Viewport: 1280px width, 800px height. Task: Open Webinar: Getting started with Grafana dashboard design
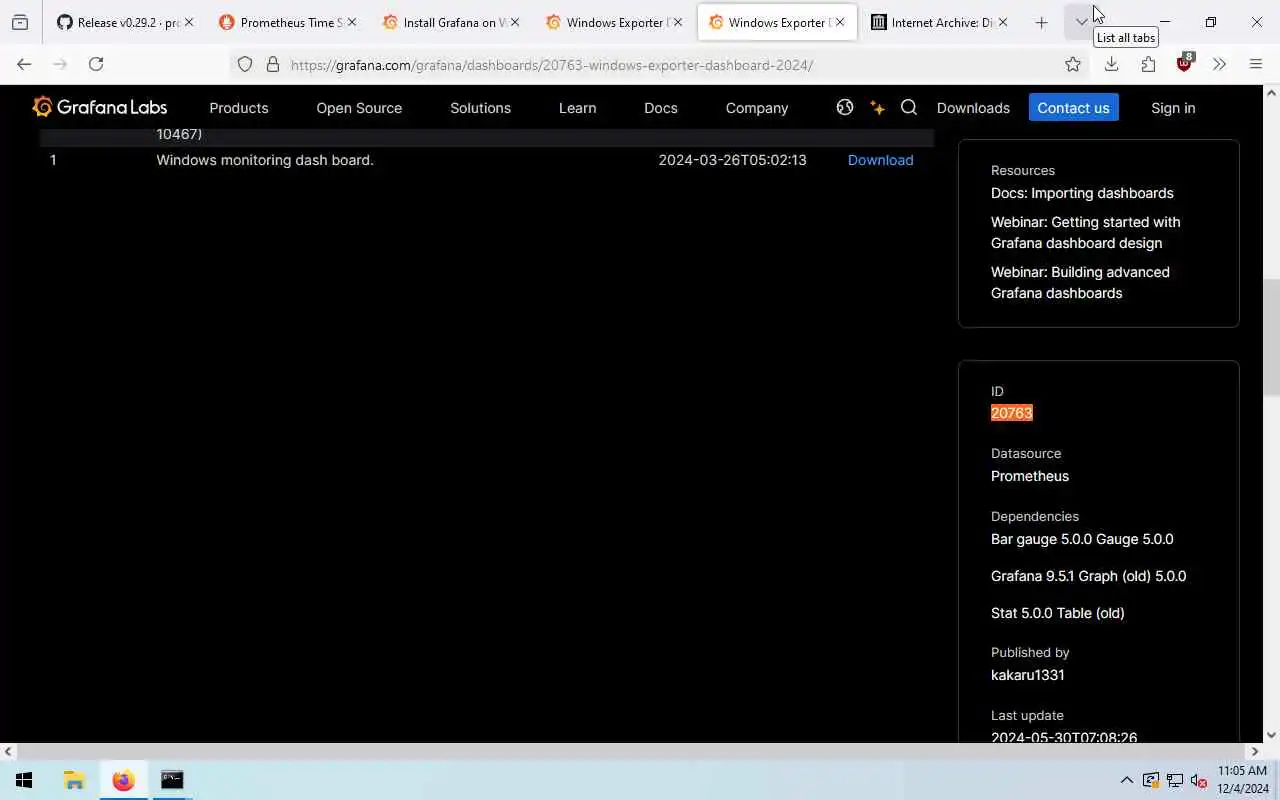pos(1085,232)
